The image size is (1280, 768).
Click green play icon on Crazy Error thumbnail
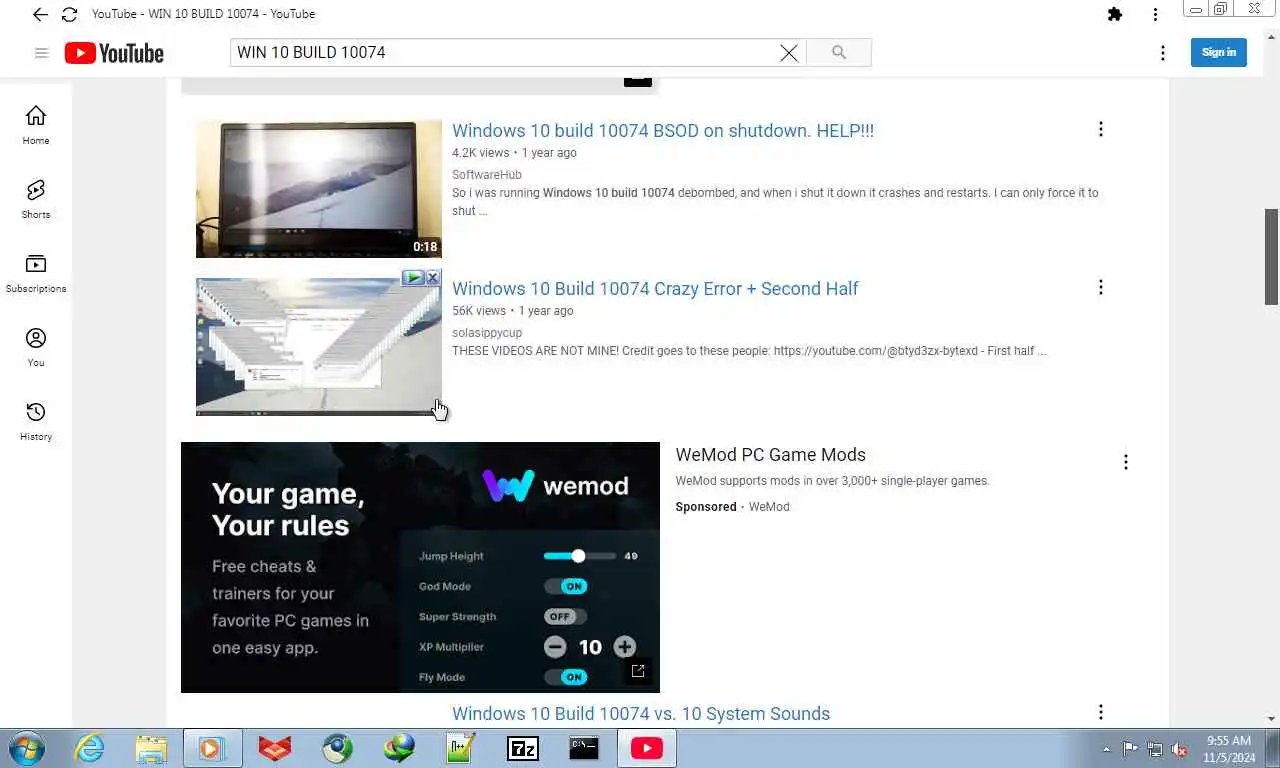pos(413,277)
